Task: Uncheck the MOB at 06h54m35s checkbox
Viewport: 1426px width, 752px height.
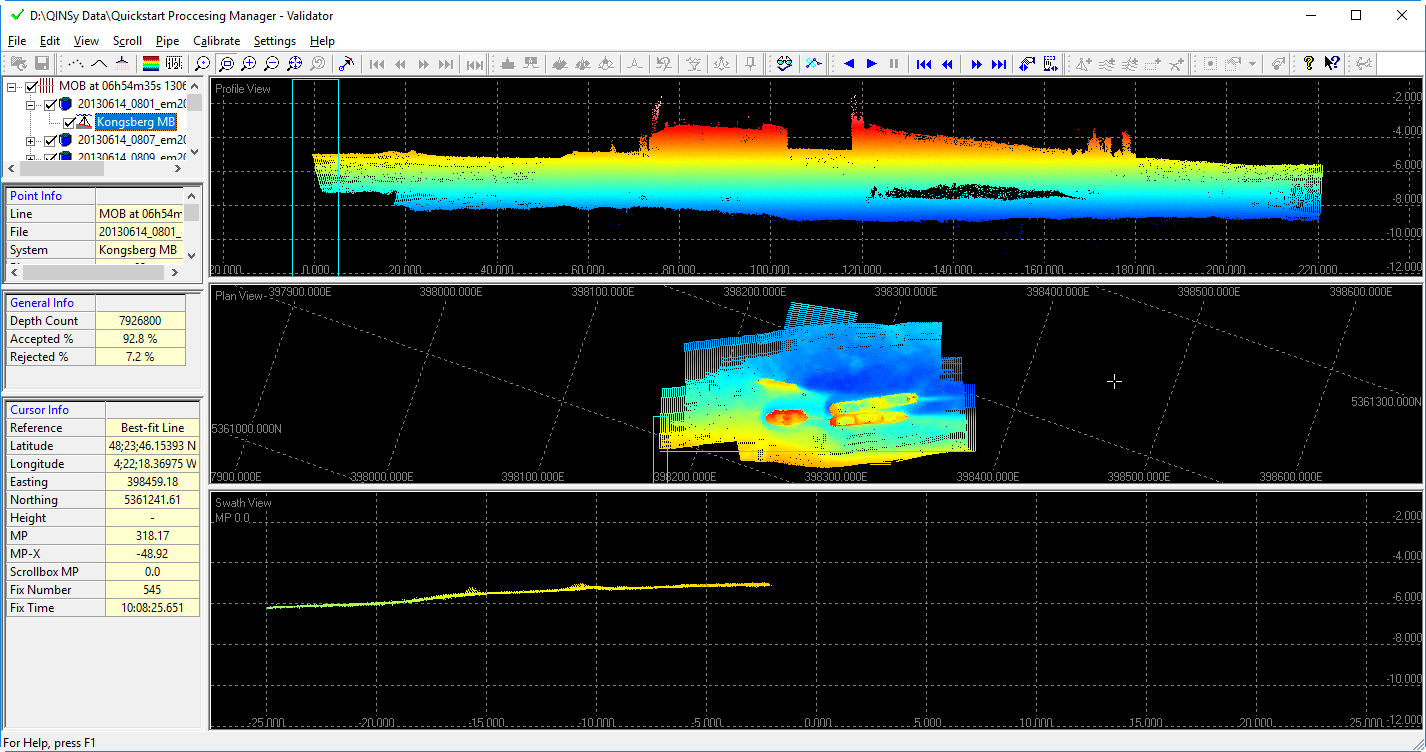Action: (32, 87)
